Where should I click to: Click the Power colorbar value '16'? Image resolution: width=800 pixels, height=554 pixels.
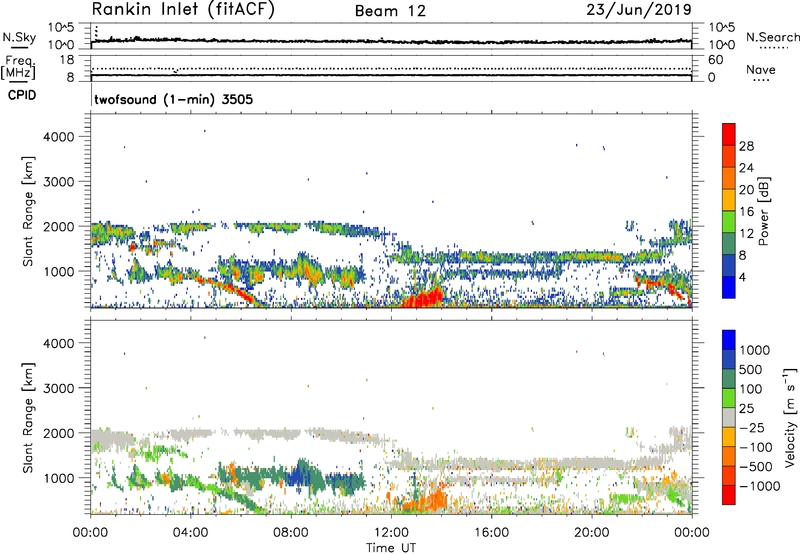[746, 212]
